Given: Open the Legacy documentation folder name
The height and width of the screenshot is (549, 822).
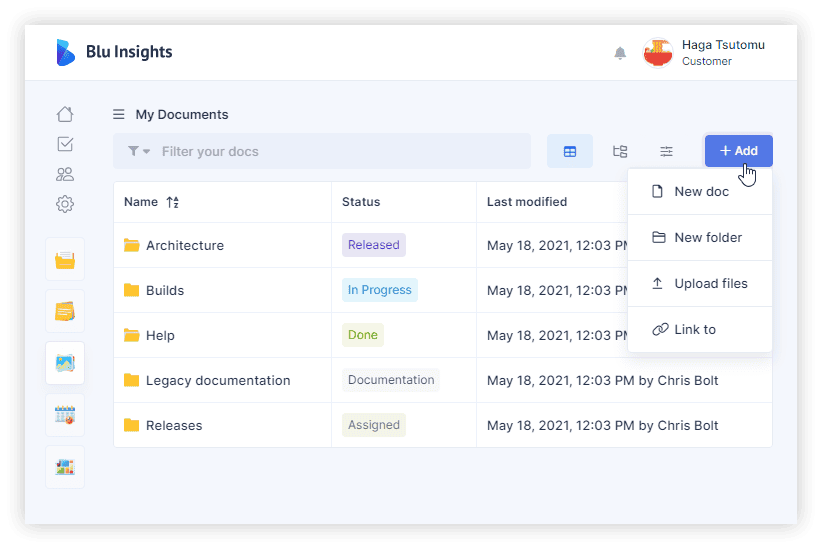Looking at the screenshot, I should click(218, 381).
